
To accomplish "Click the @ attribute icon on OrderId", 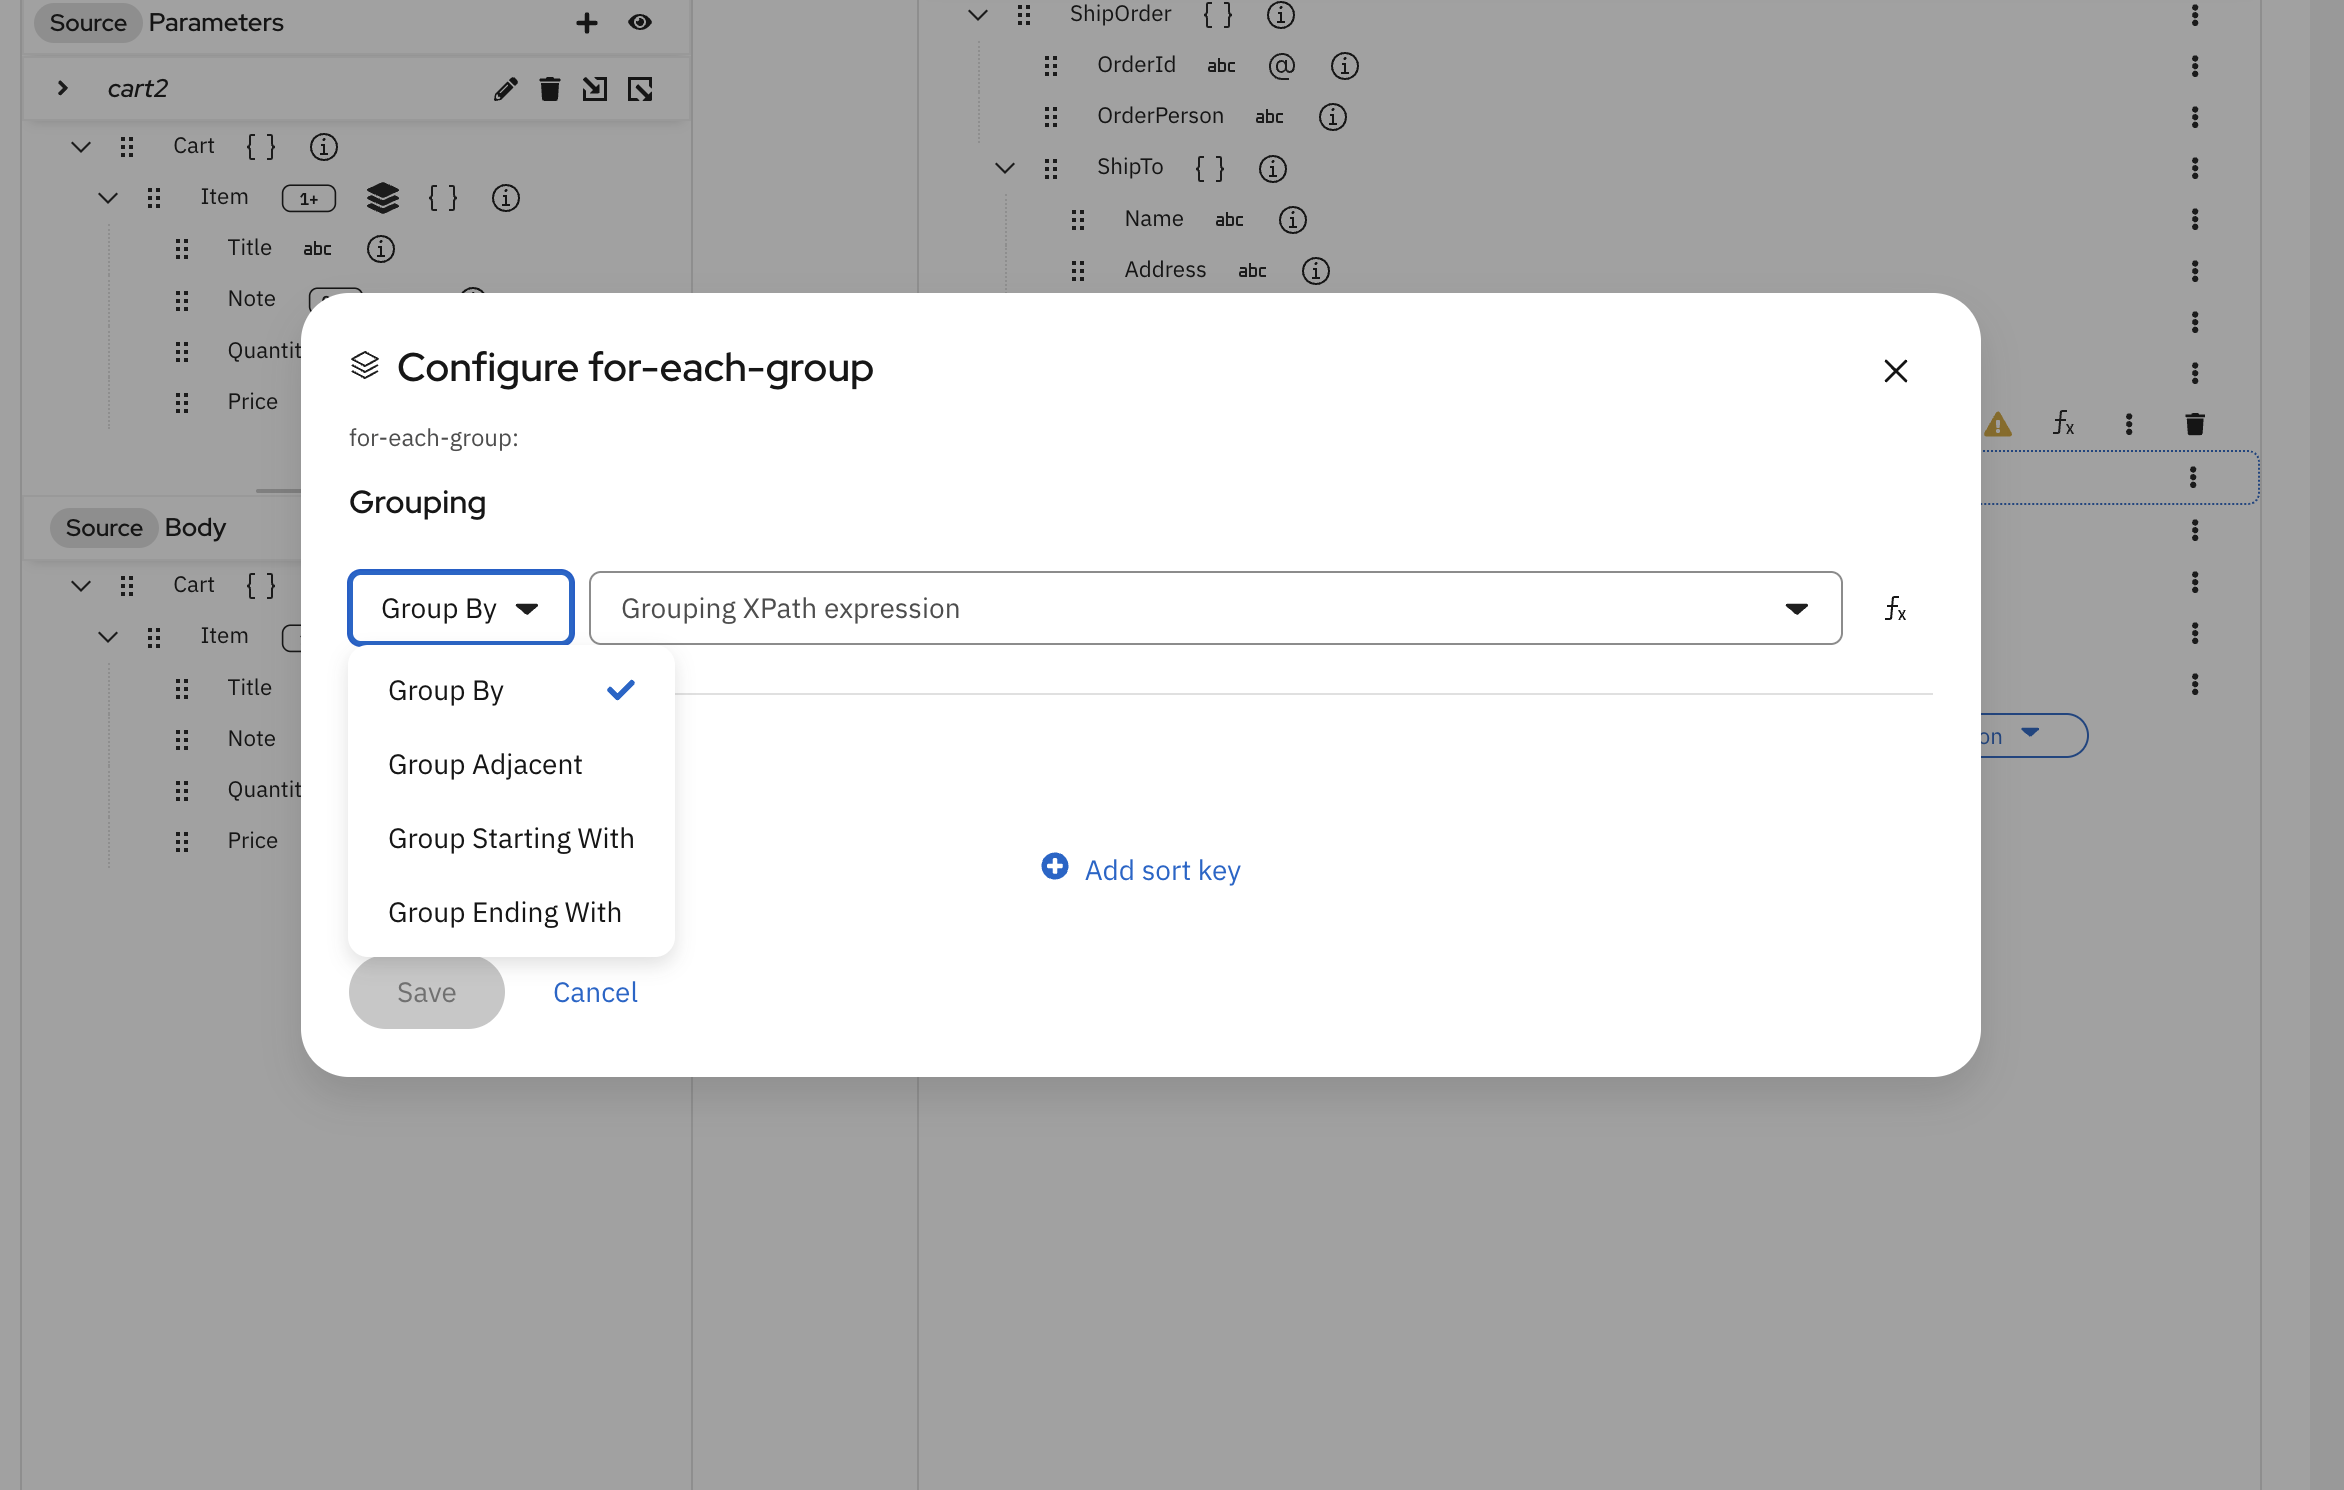I will (x=1281, y=66).
